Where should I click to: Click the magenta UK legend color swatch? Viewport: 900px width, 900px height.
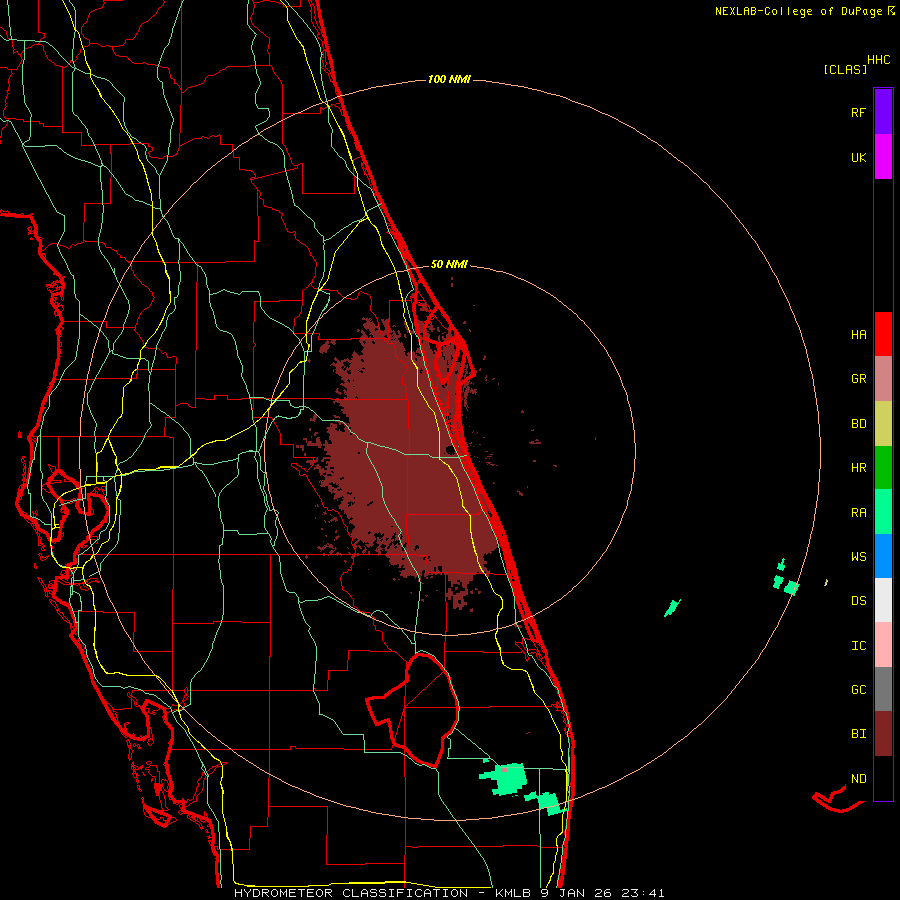click(883, 157)
